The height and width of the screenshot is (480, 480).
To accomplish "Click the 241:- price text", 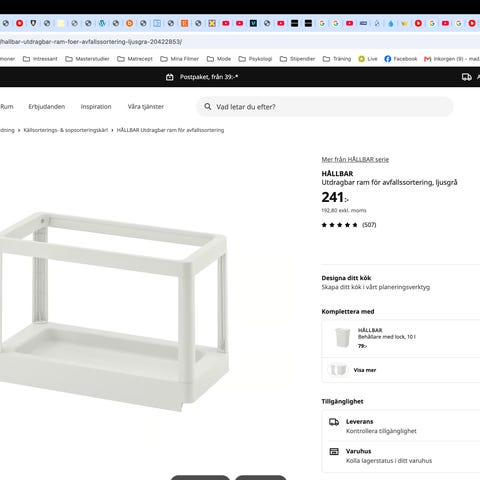I will click(x=335, y=197).
